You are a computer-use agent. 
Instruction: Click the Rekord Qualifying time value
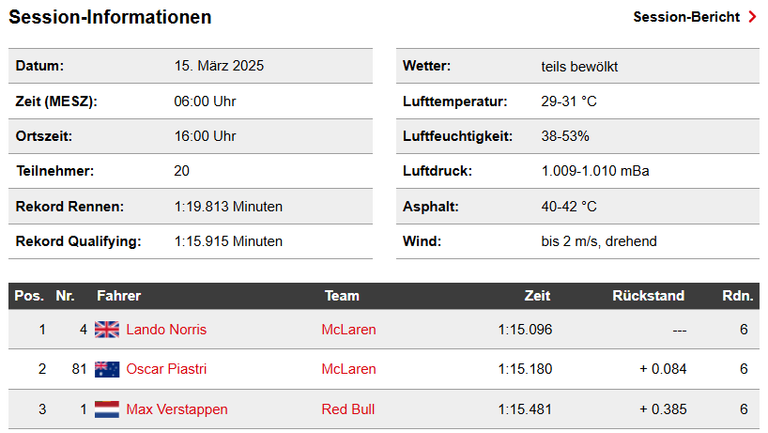228,241
